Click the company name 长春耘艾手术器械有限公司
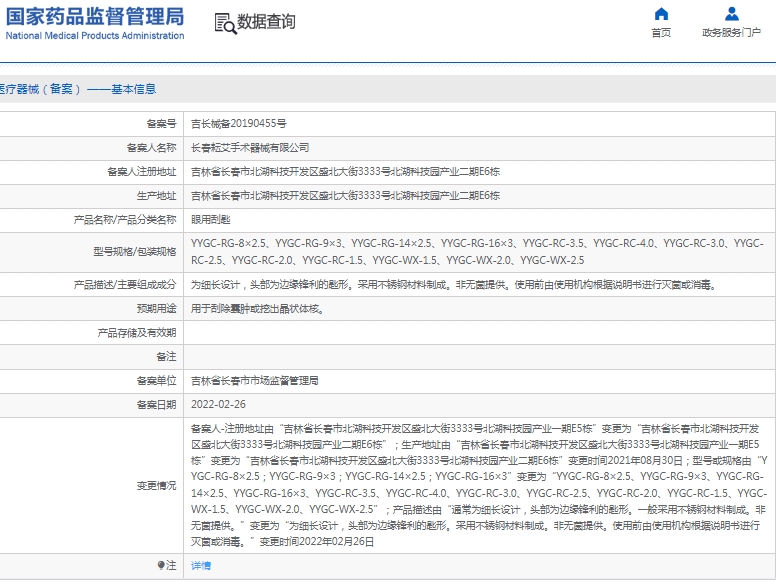Viewport: 776px width, 585px height. pyautogui.click(x=250, y=147)
